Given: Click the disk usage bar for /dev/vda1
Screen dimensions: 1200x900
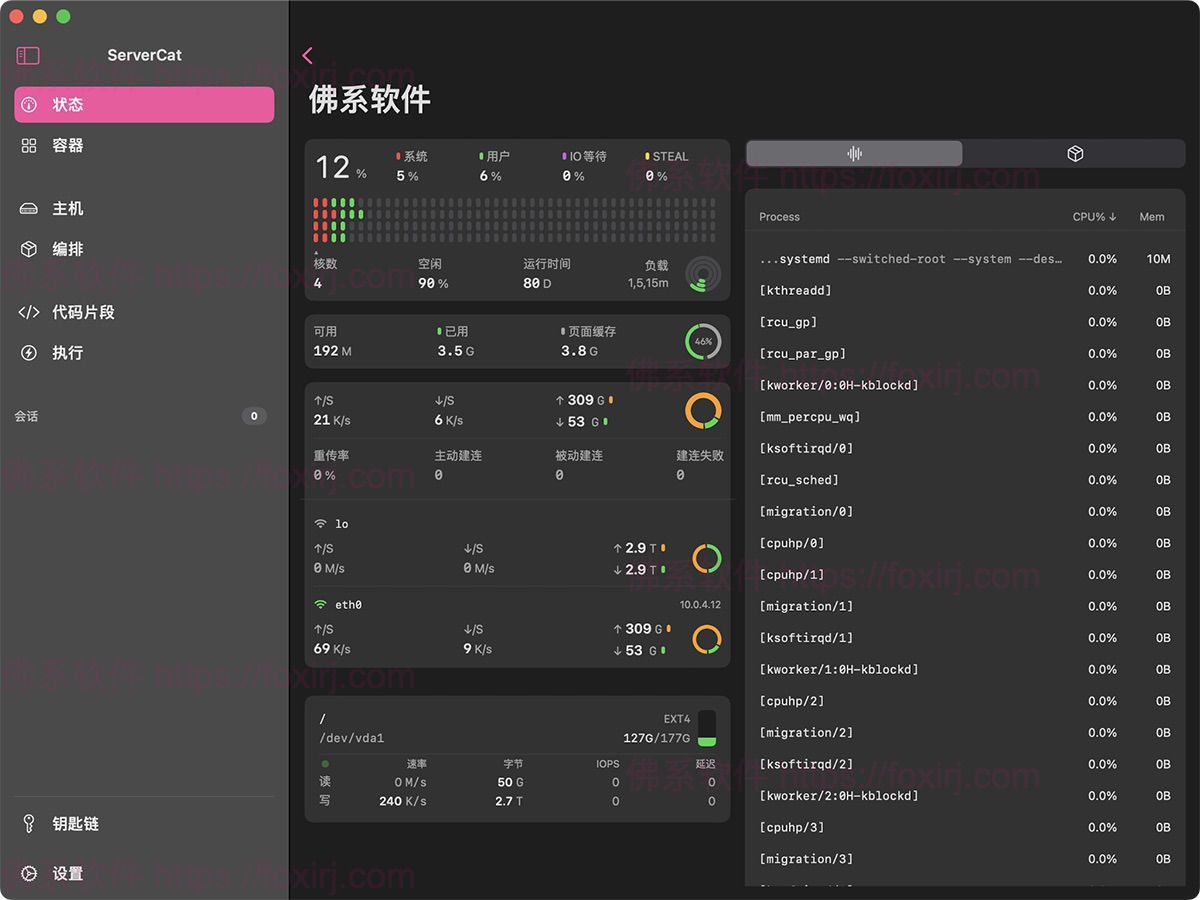Looking at the screenshot, I should pyautogui.click(x=706, y=729).
